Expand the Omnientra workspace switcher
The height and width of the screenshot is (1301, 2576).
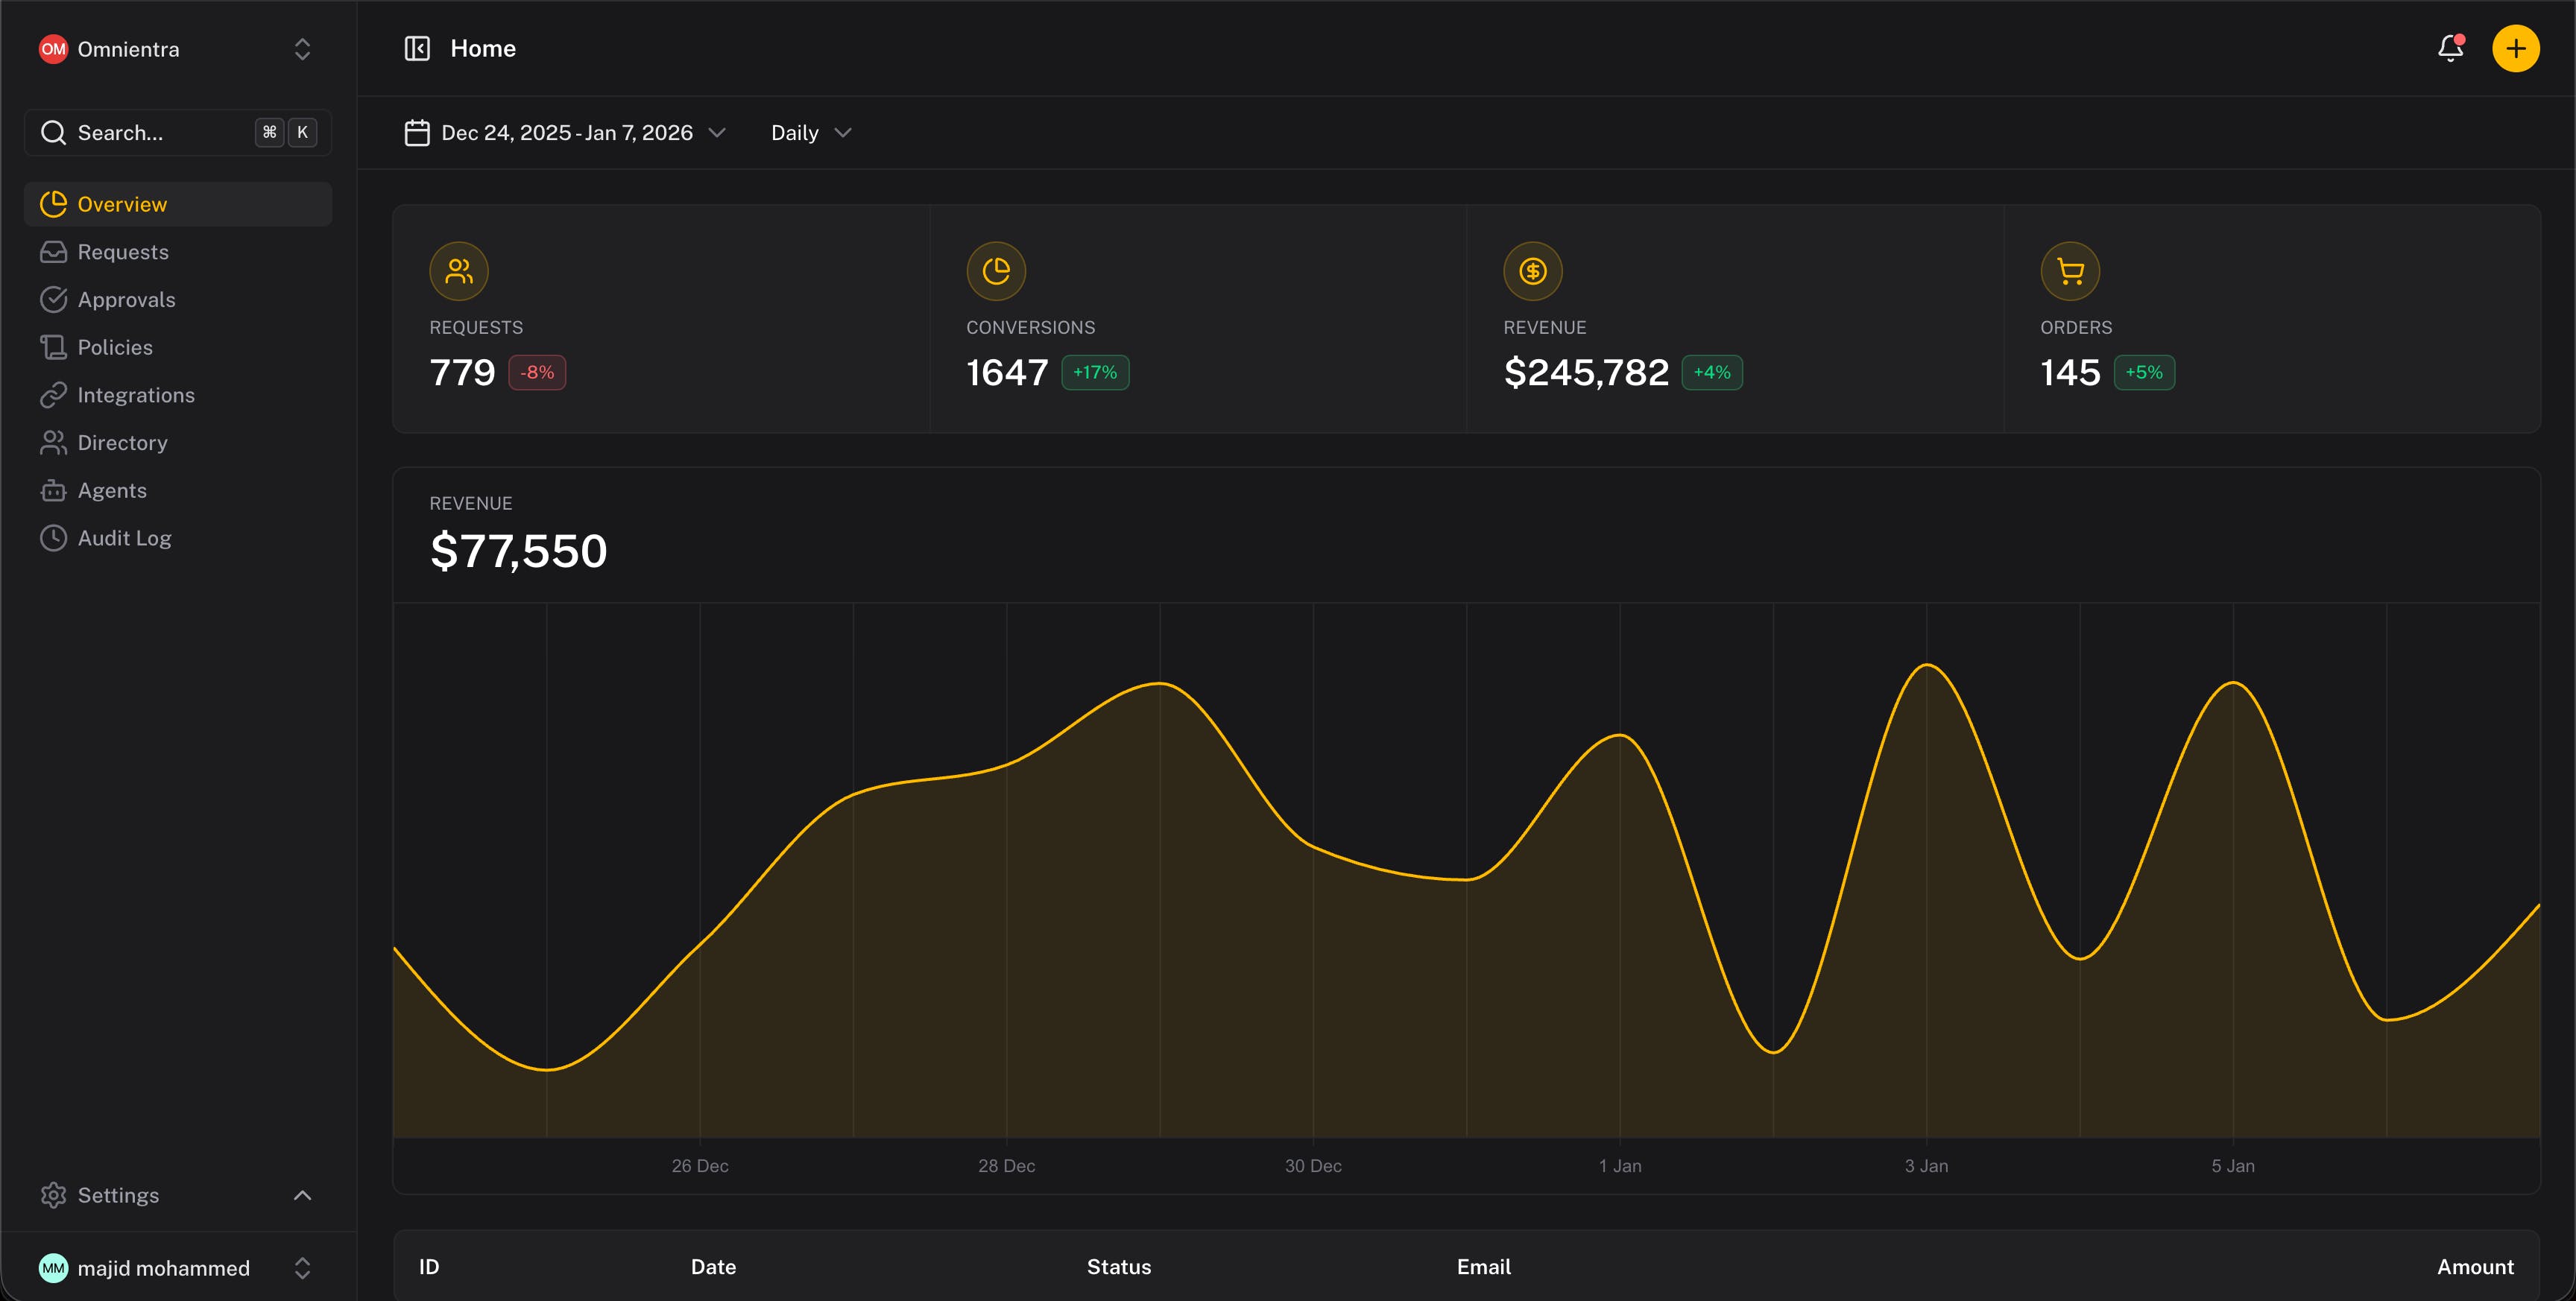(x=302, y=49)
